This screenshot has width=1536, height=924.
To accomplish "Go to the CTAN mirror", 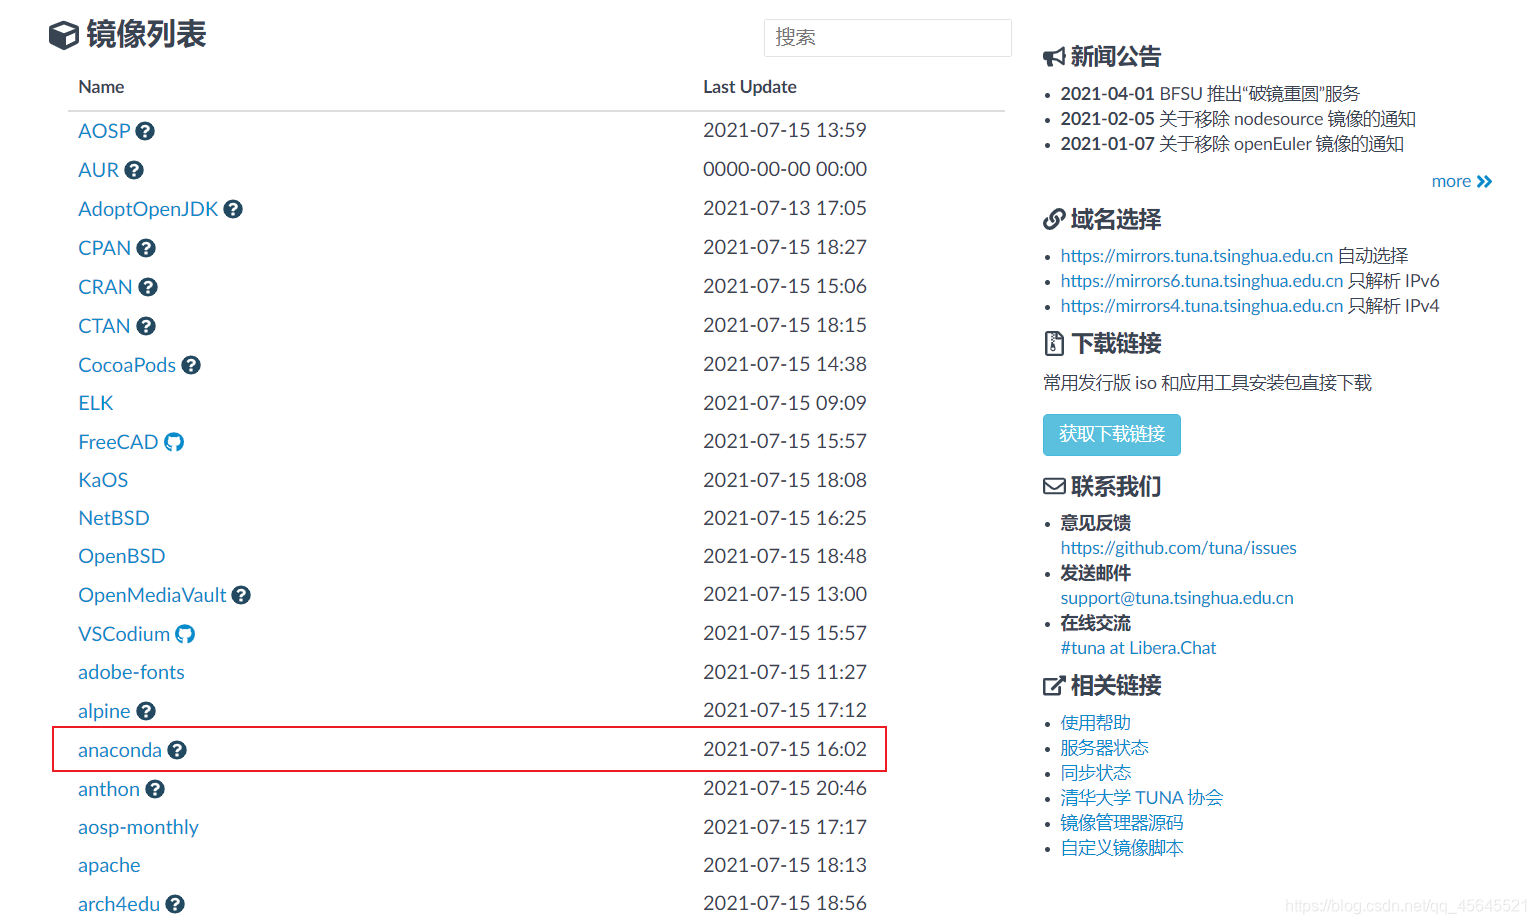I will point(104,326).
